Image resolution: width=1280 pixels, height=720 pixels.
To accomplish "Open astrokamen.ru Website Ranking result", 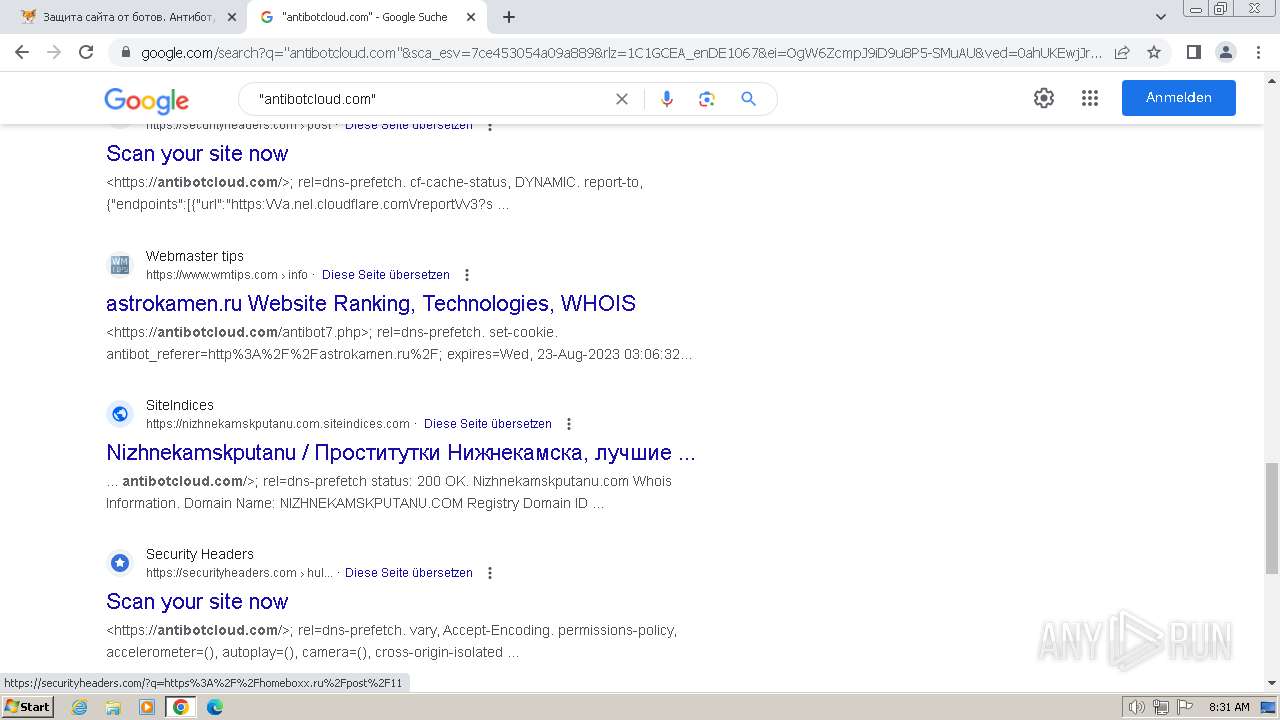I will [371, 303].
